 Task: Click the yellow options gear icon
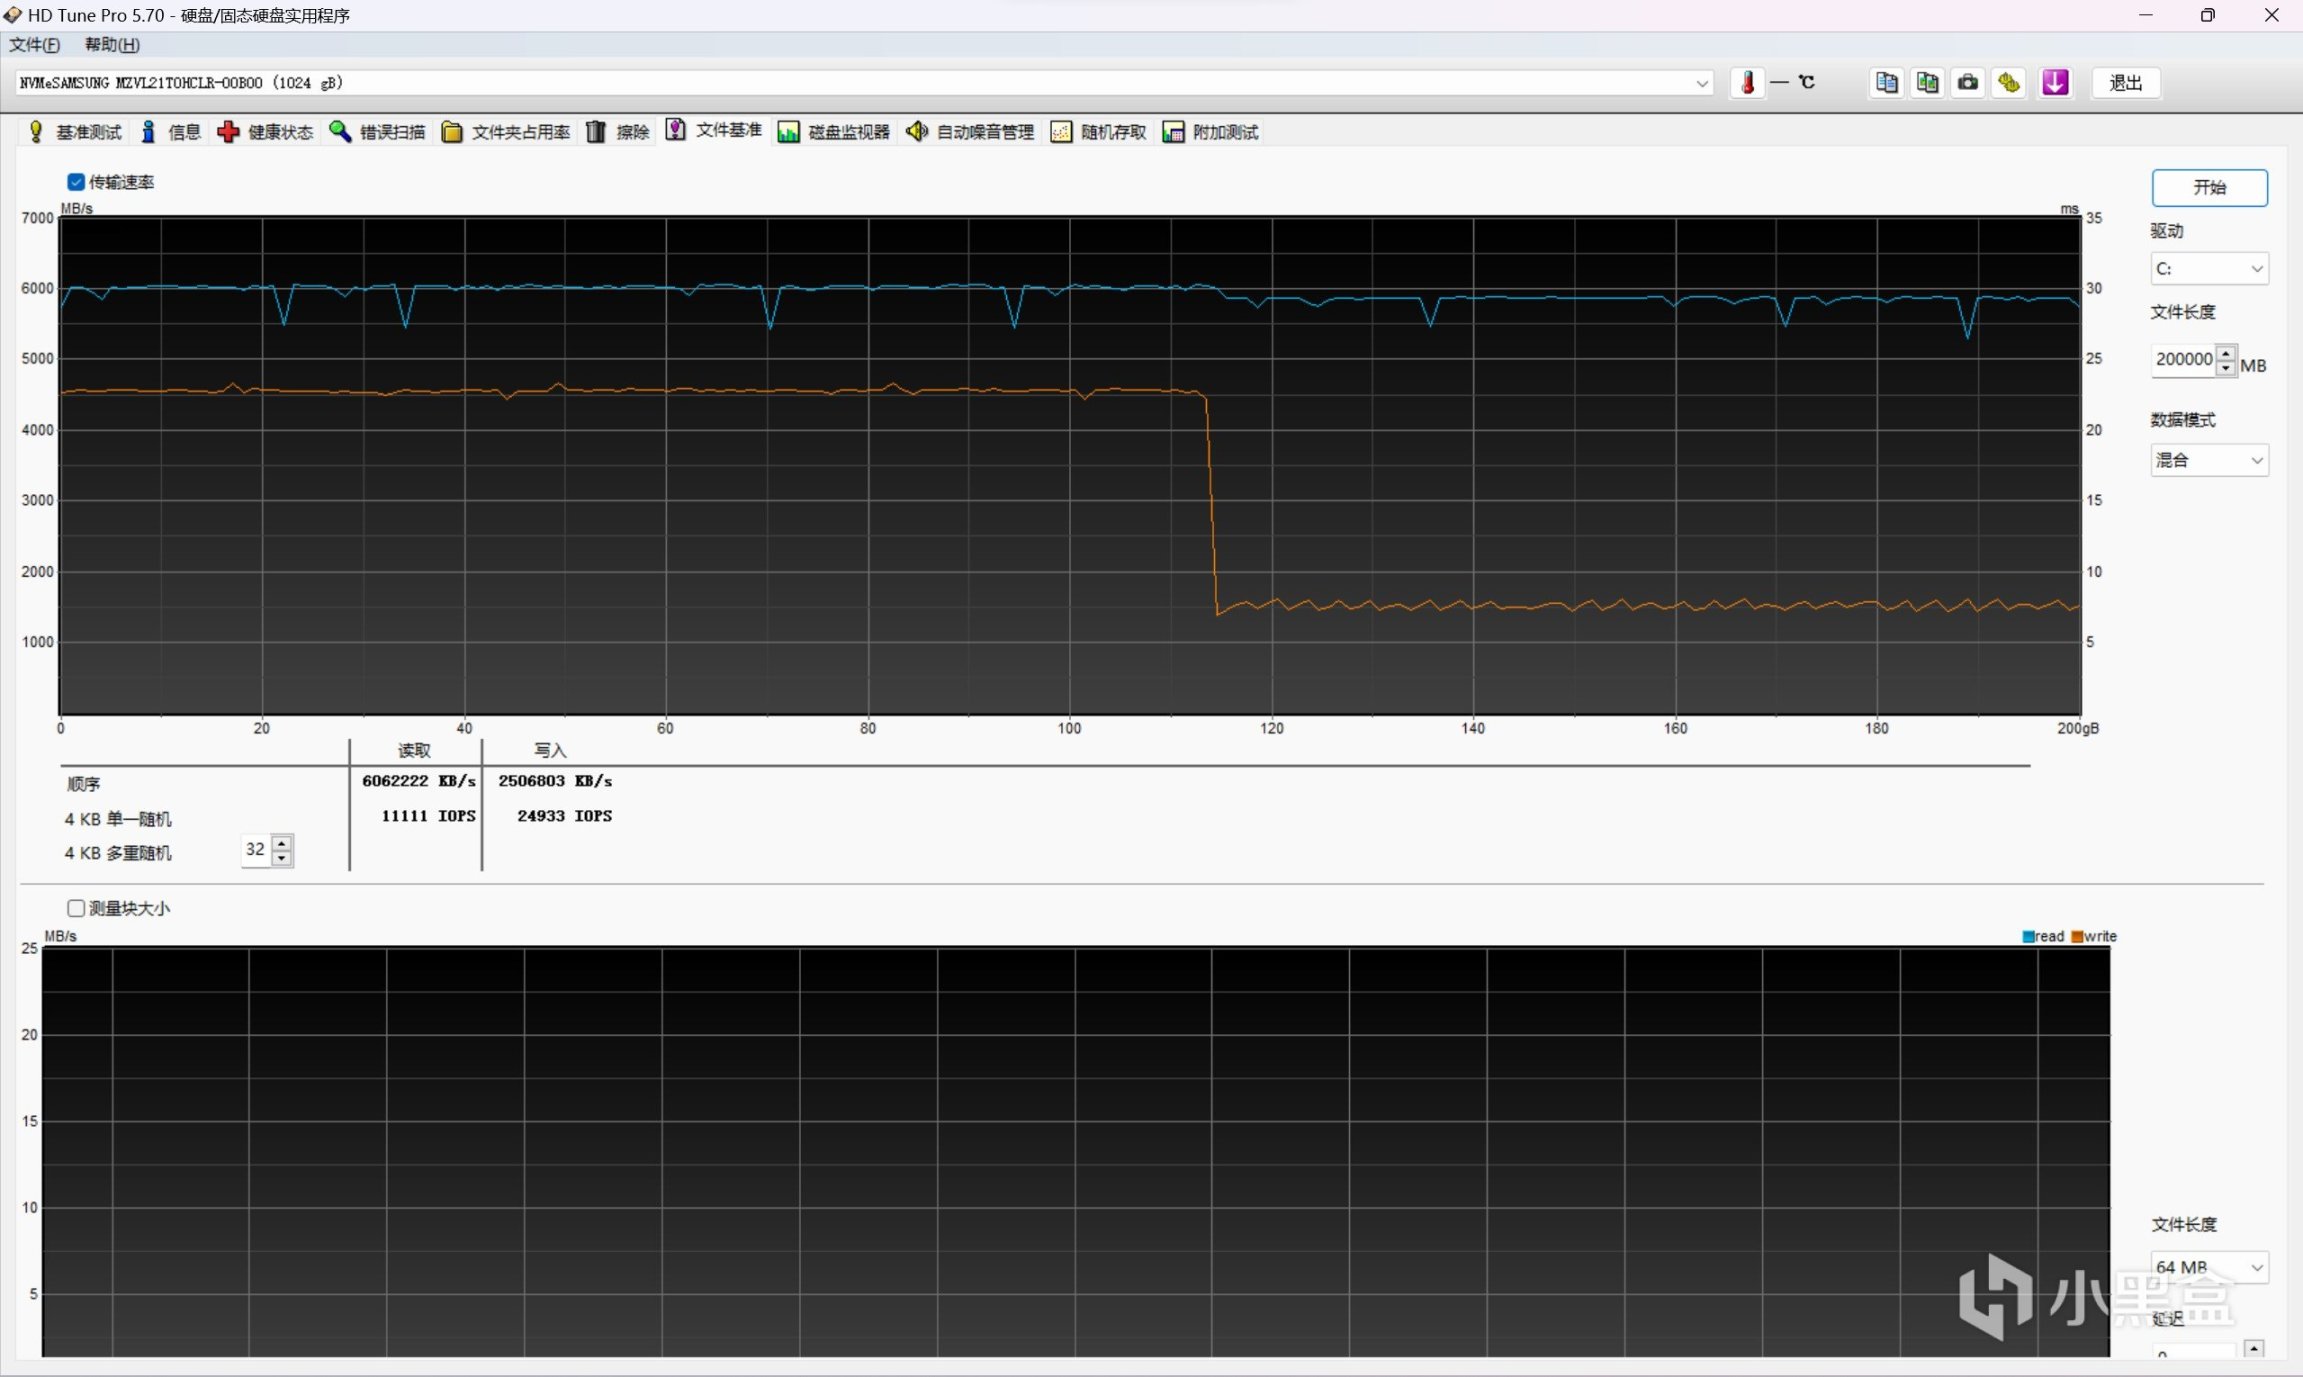click(2009, 83)
